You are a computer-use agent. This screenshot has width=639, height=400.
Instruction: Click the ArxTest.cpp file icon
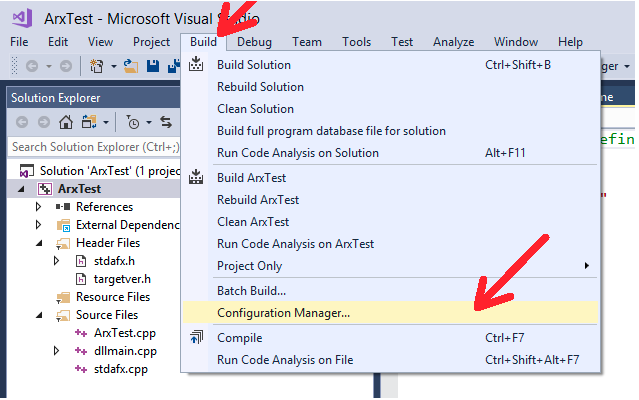pyautogui.click(x=81, y=333)
